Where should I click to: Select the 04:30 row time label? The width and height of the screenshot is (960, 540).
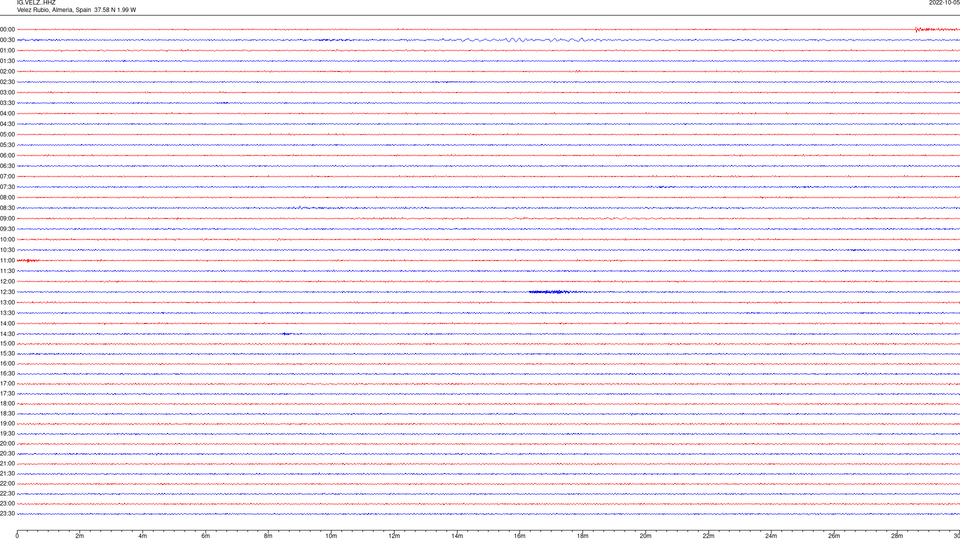[x=7, y=124]
